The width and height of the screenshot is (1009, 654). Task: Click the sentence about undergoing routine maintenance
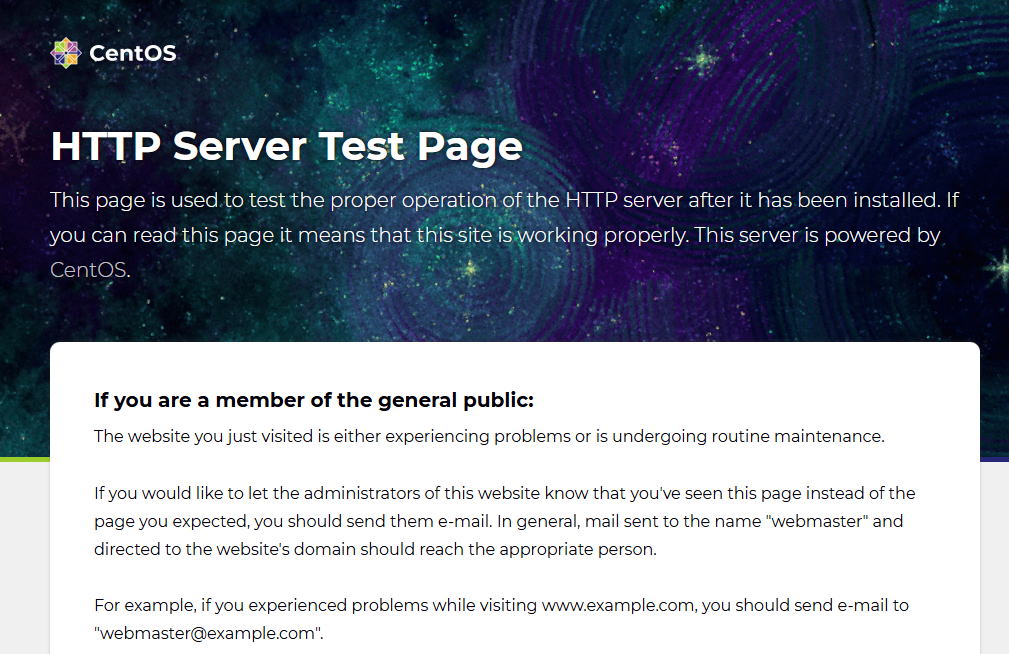(489, 436)
